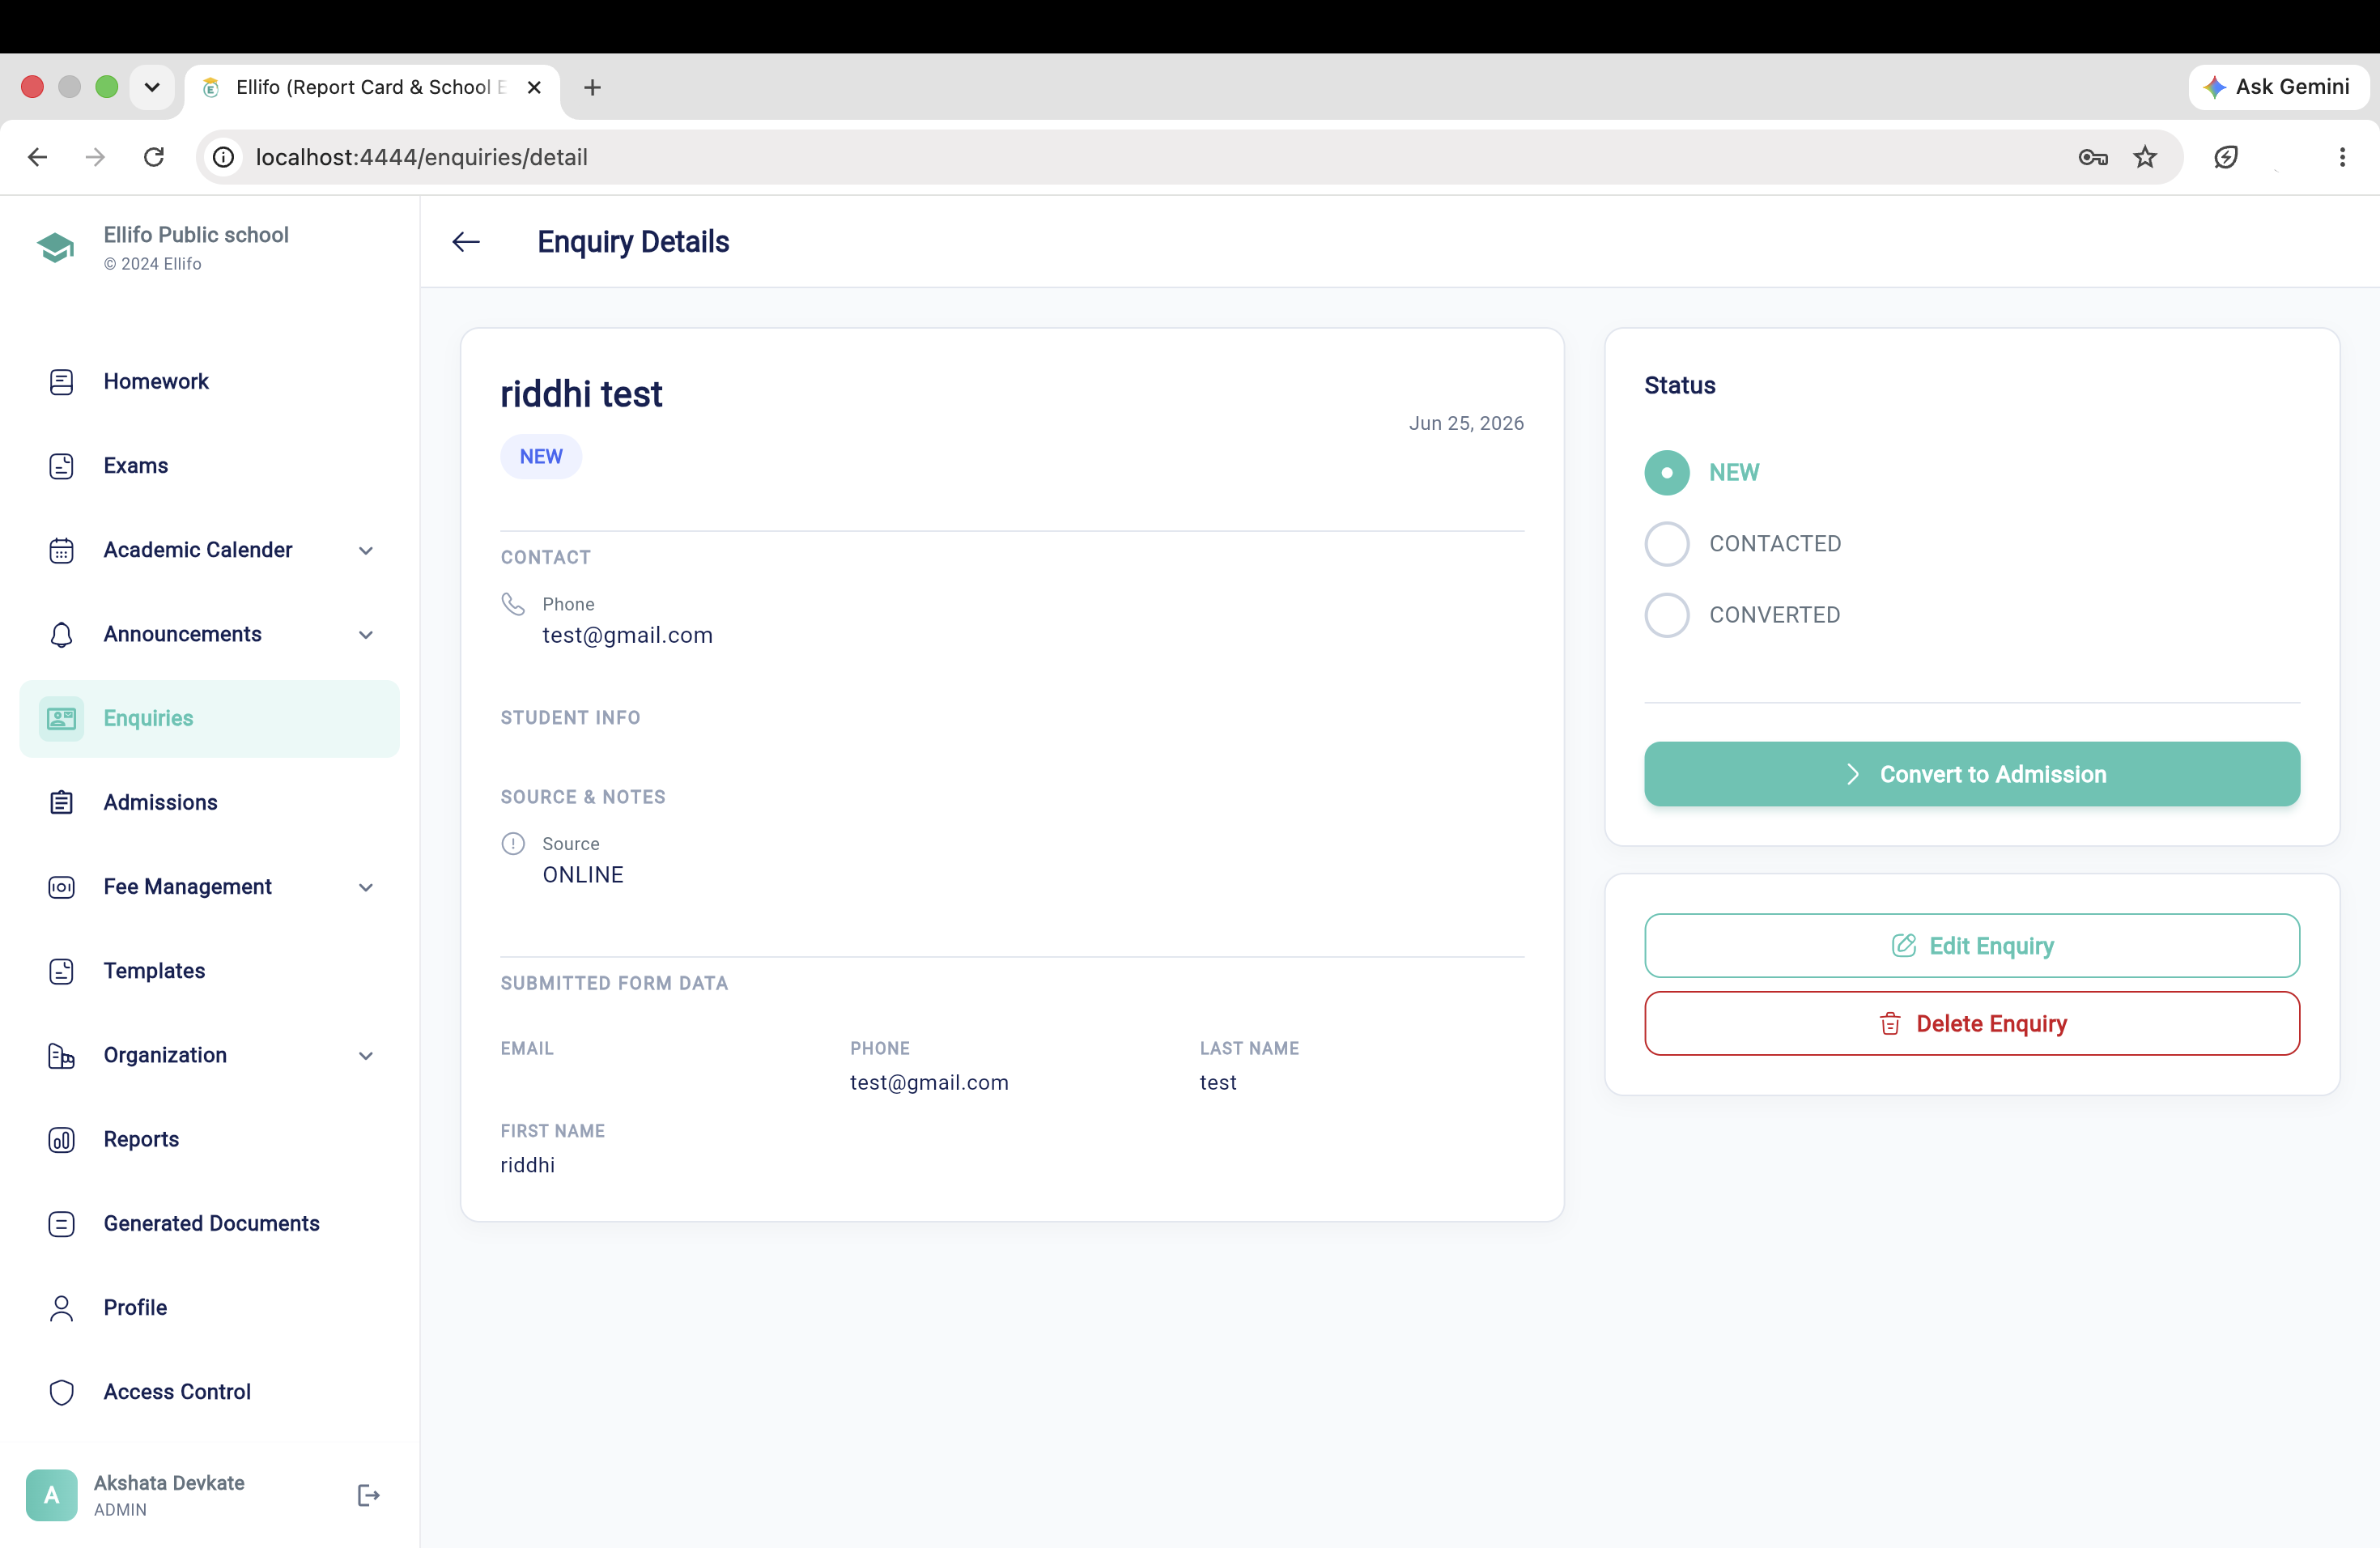Viewport: 2380px width, 1548px height.
Task: Click the Generated Documents icon
Action: (x=61, y=1223)
